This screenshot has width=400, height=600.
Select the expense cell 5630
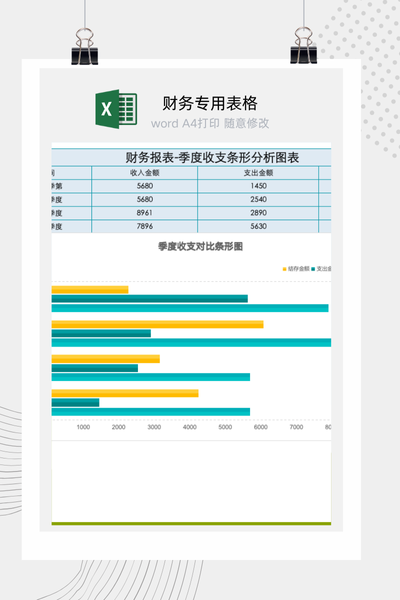(258, 226)
